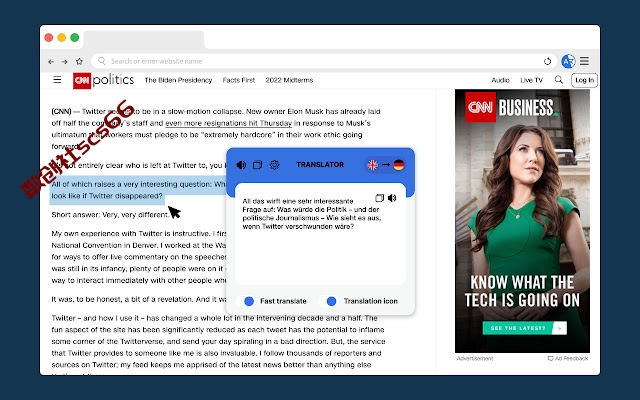Click the browser forward arrow
This screenshot has width=640, height=400.
pos(64,62)
